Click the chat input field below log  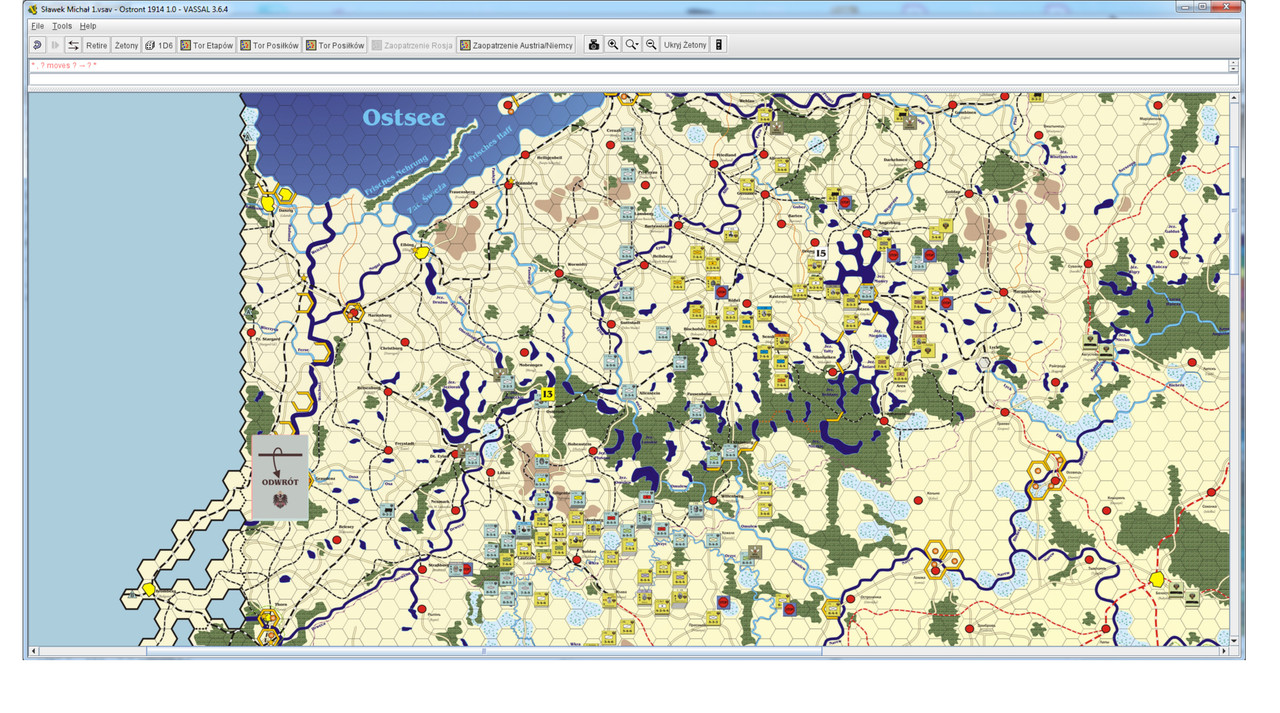(x=632, y=80)
